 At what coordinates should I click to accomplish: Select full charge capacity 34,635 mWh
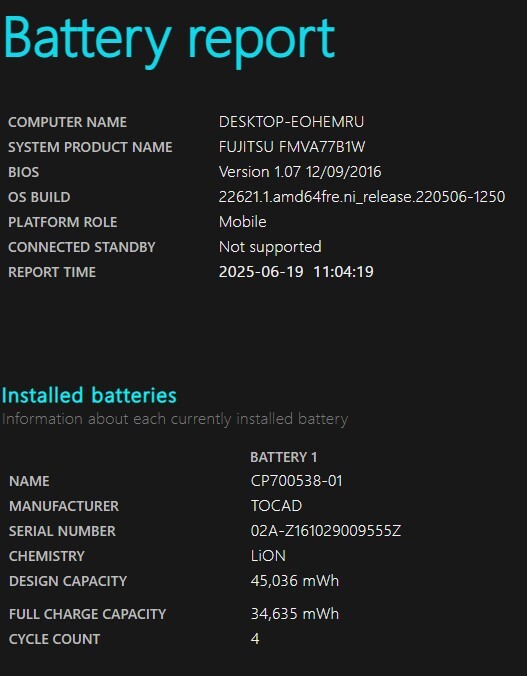[295, 613]
